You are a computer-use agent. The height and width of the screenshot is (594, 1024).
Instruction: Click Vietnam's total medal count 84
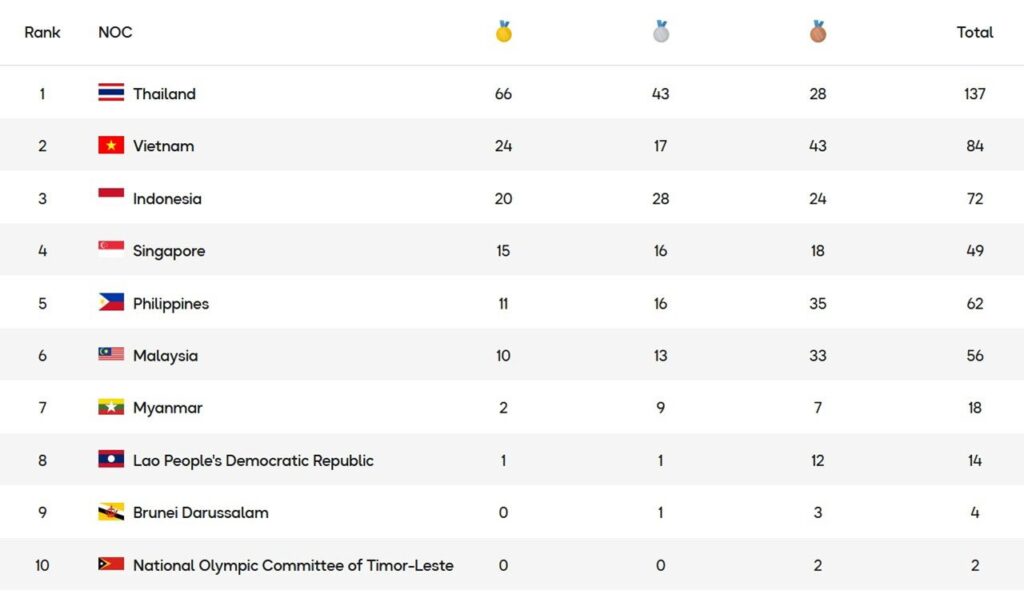(x=975, y=146)
